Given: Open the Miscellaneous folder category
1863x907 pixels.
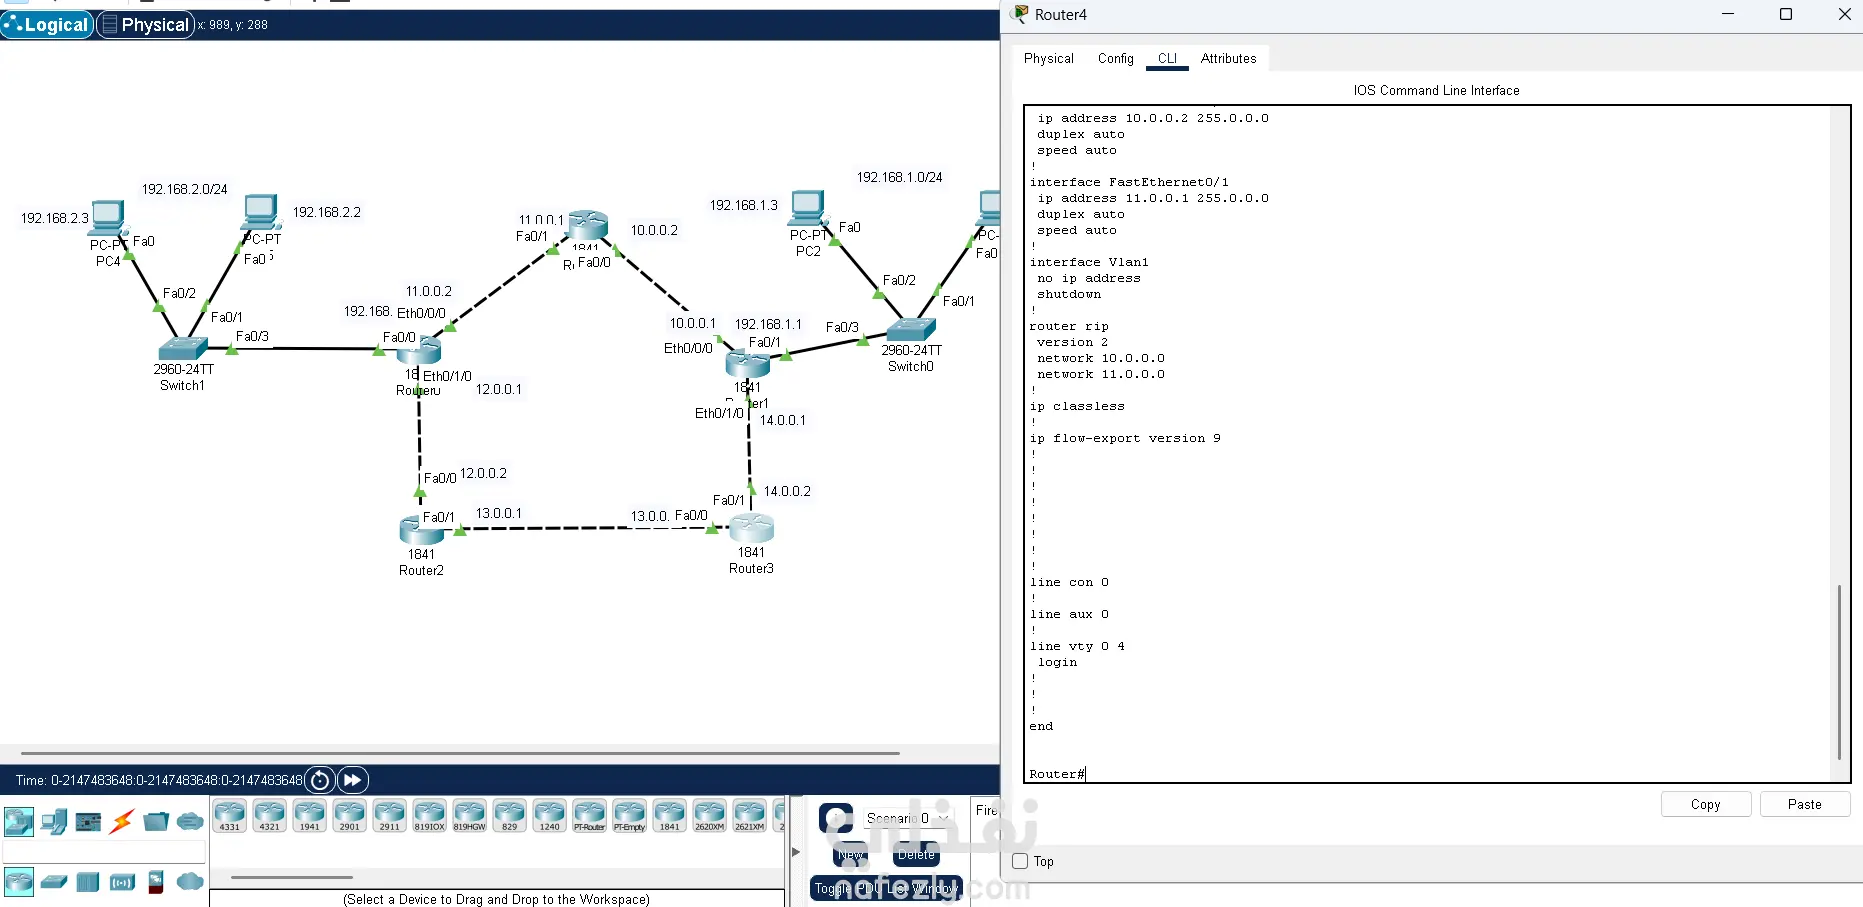Looking at the screenshot, I should click(156, 822).
